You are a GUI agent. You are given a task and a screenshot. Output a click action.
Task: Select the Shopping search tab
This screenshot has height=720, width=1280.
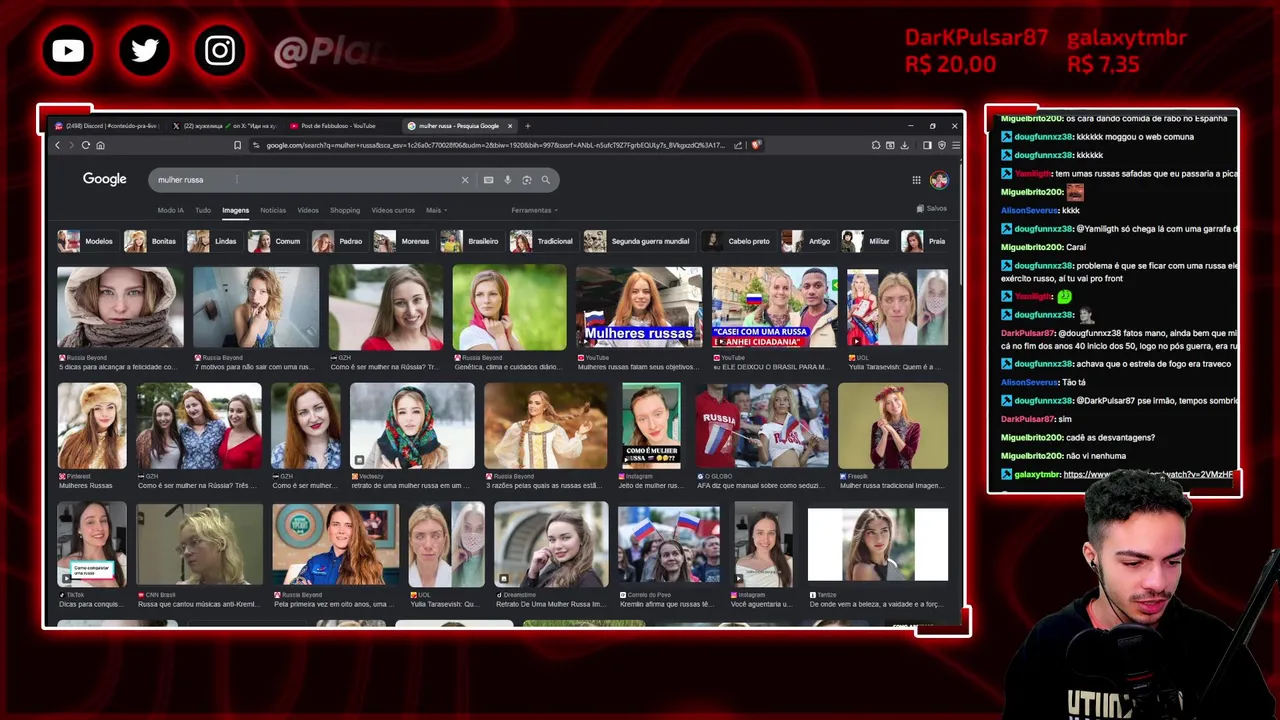[345, 210]
